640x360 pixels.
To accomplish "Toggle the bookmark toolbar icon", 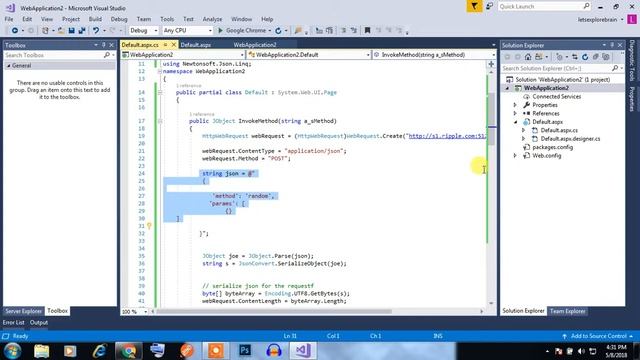I will (x=367, y=31).
